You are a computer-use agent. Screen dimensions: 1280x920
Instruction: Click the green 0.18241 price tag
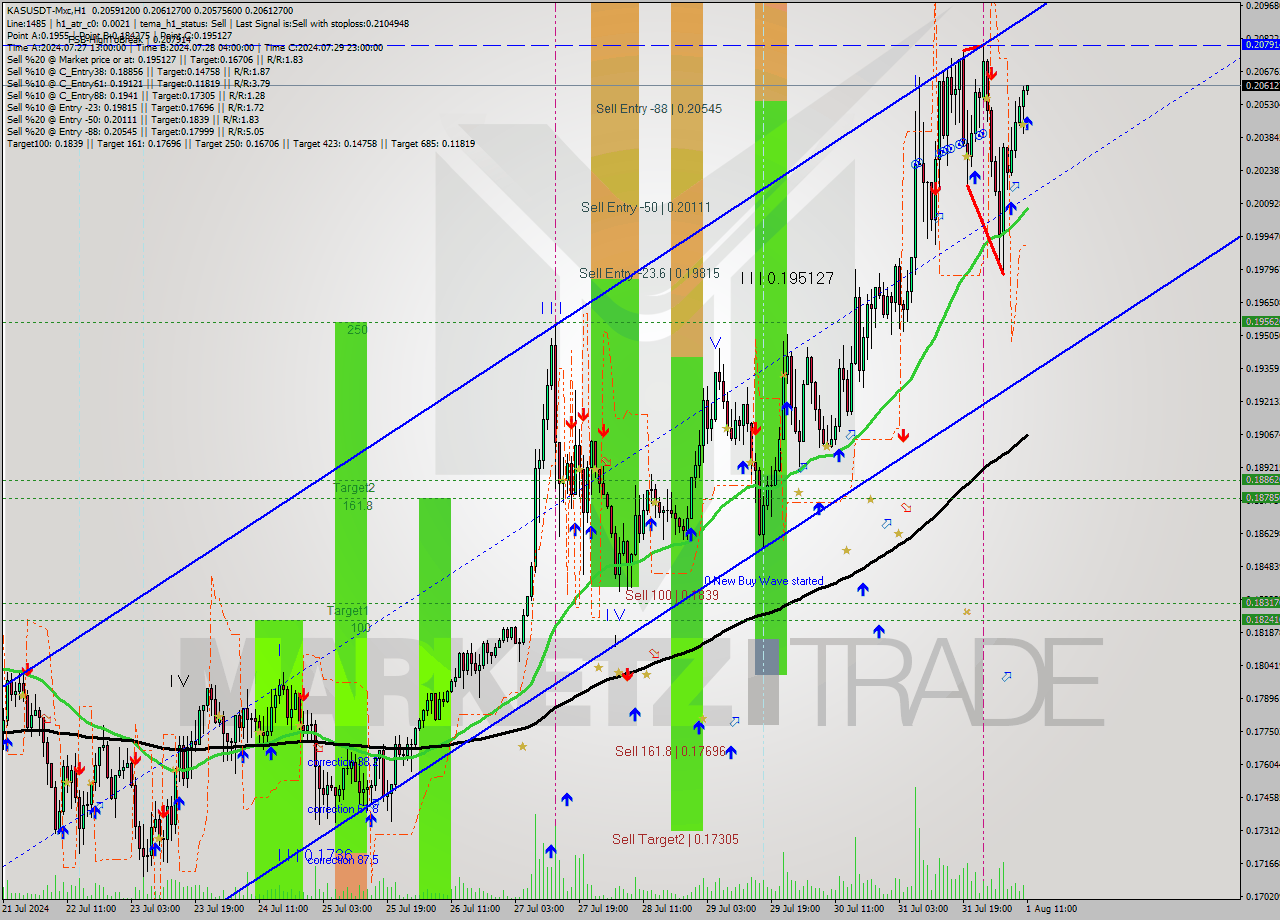1260,620
